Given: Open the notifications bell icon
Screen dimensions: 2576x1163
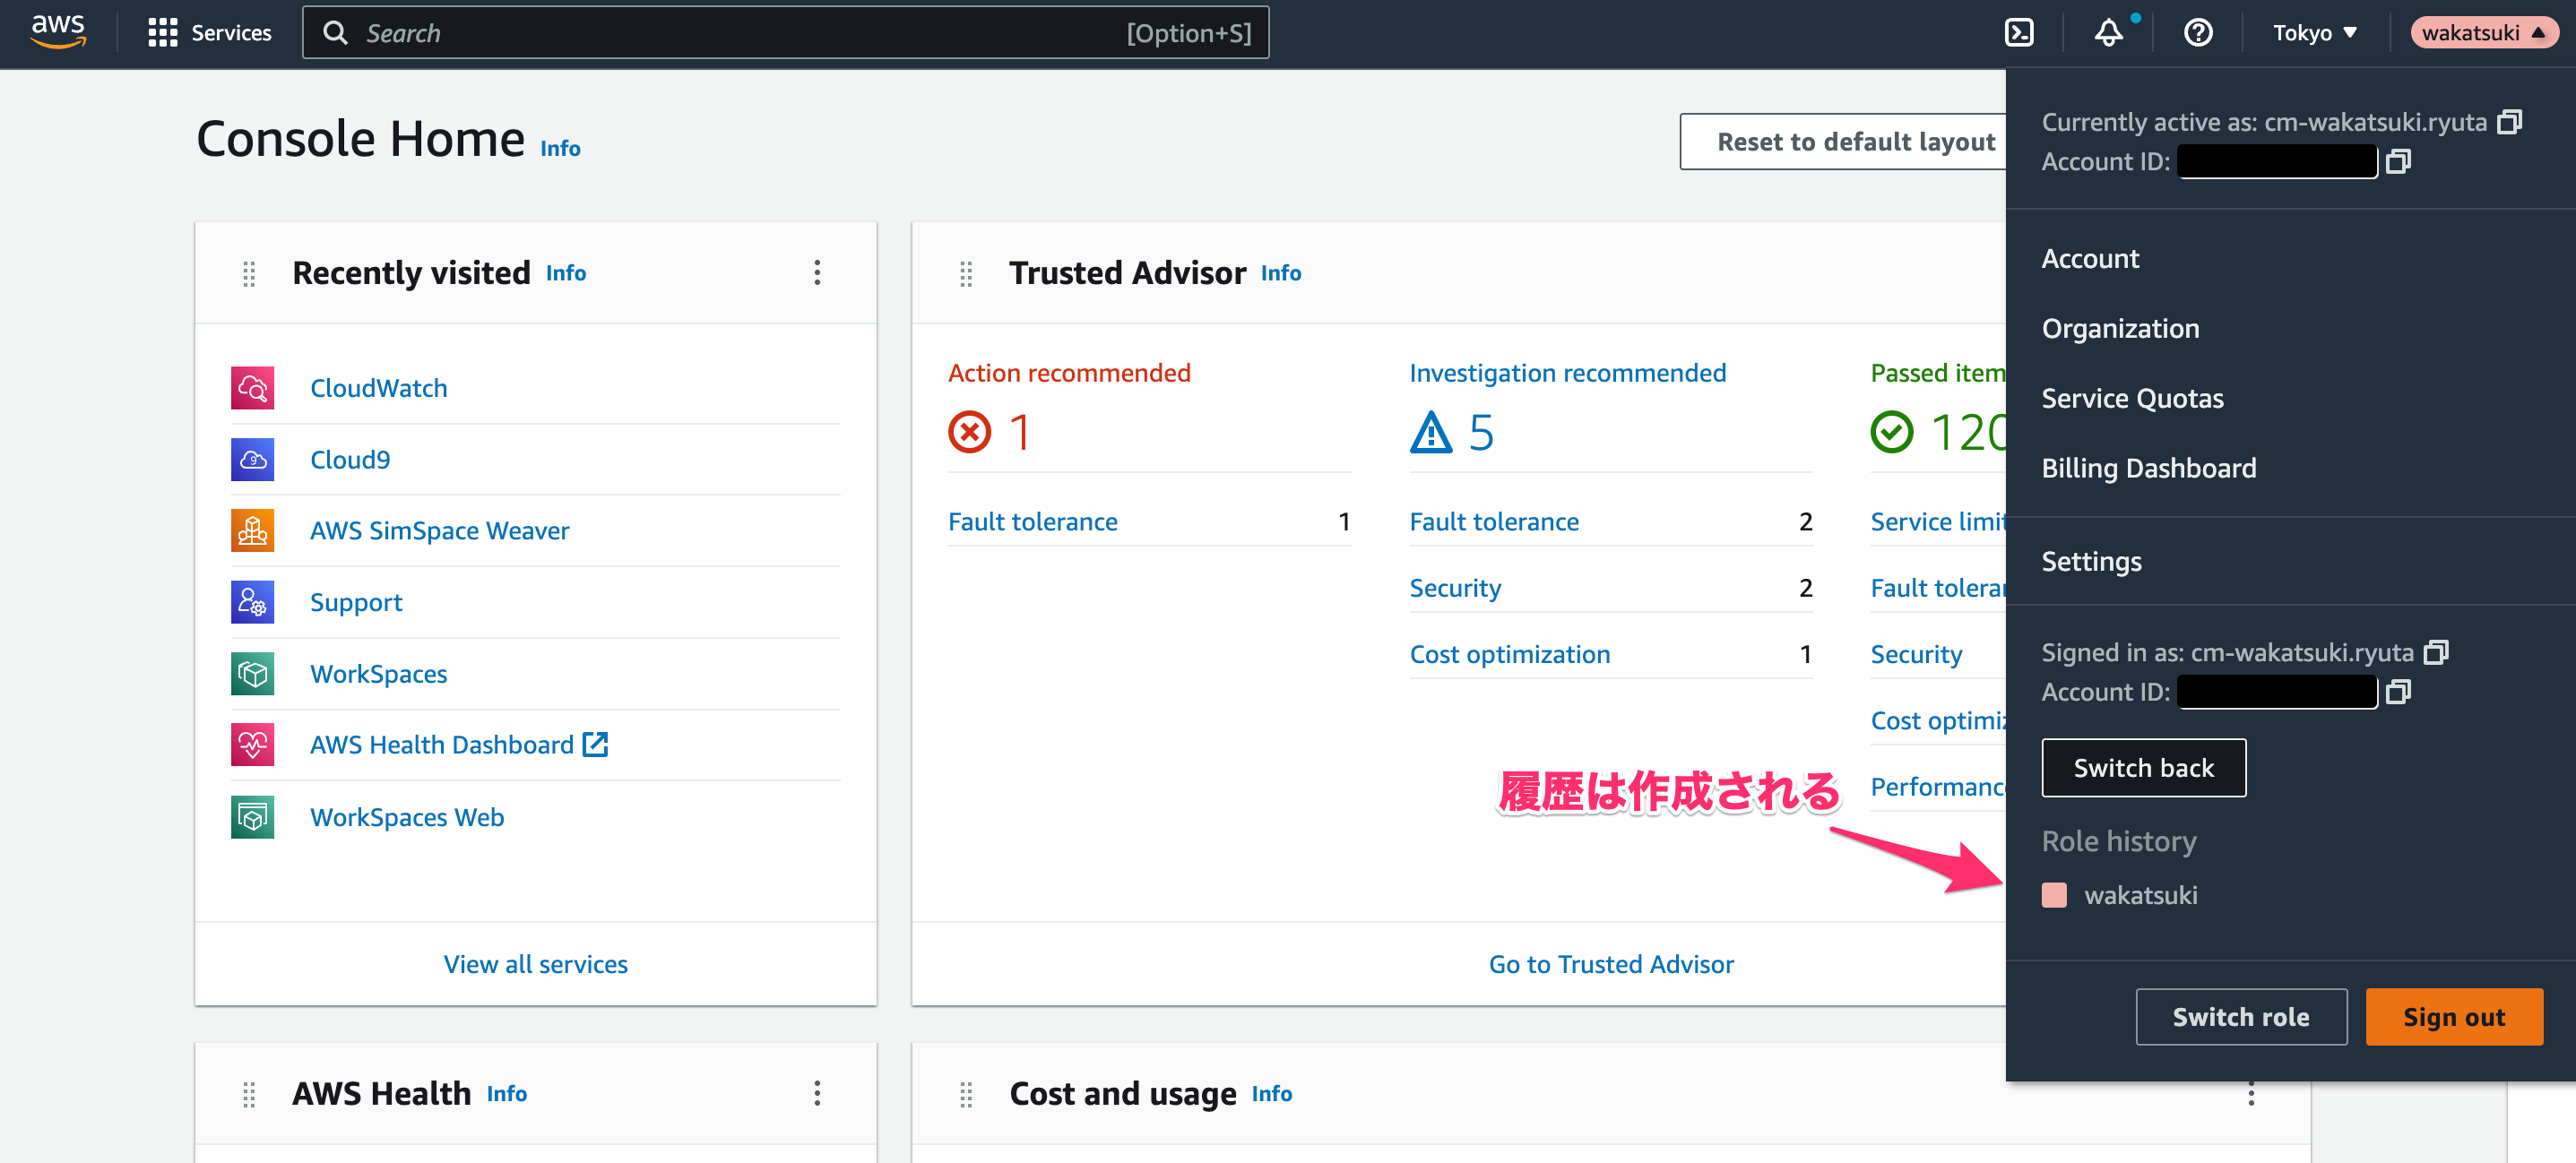Looking at the screenshot, I should point(2108,33).
